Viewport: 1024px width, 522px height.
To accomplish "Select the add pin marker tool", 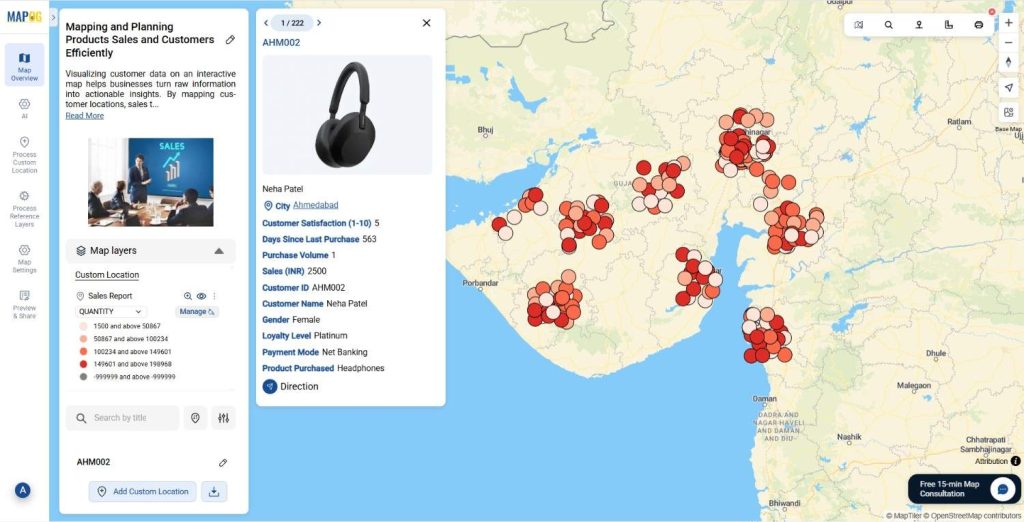I will (x=919, y=25).
